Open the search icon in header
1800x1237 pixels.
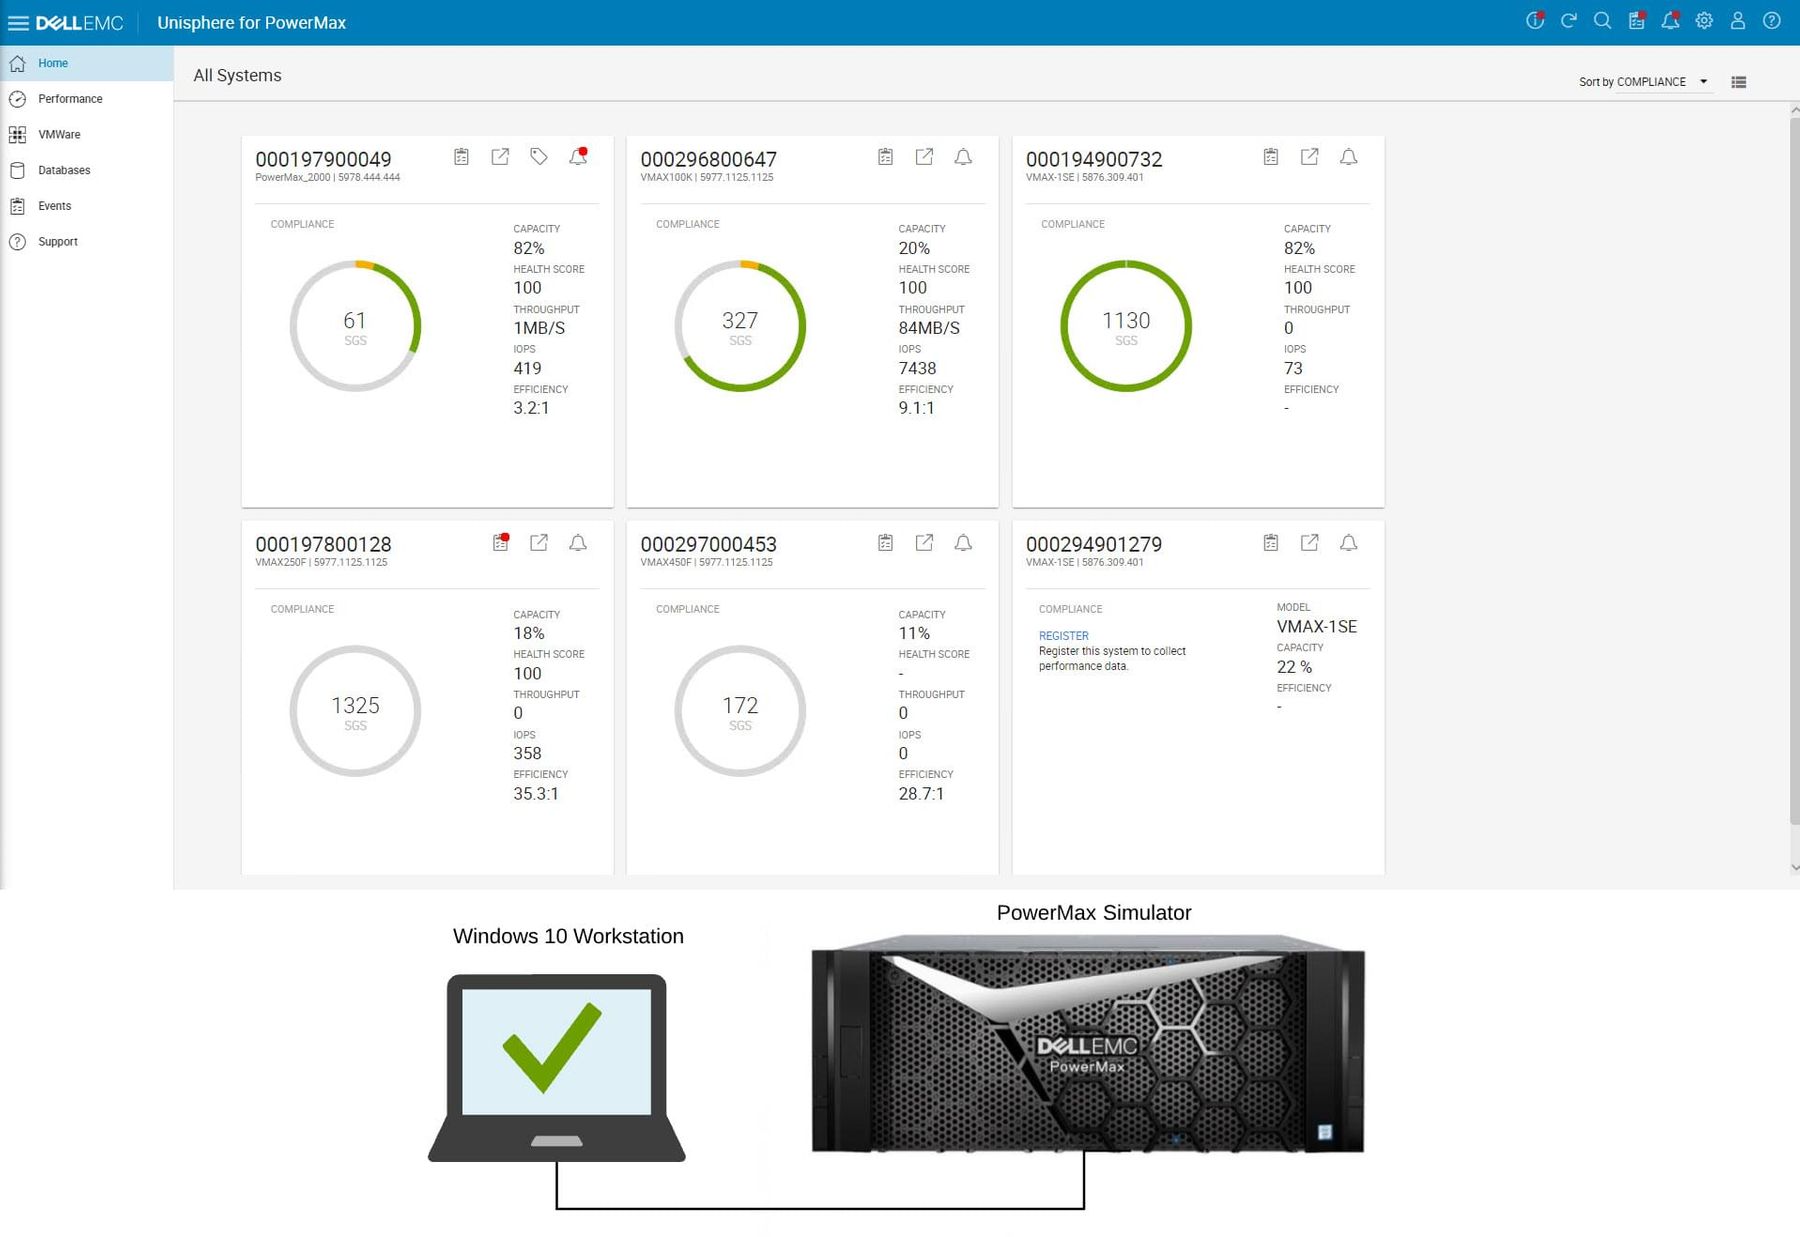(x=1602, y=21)
